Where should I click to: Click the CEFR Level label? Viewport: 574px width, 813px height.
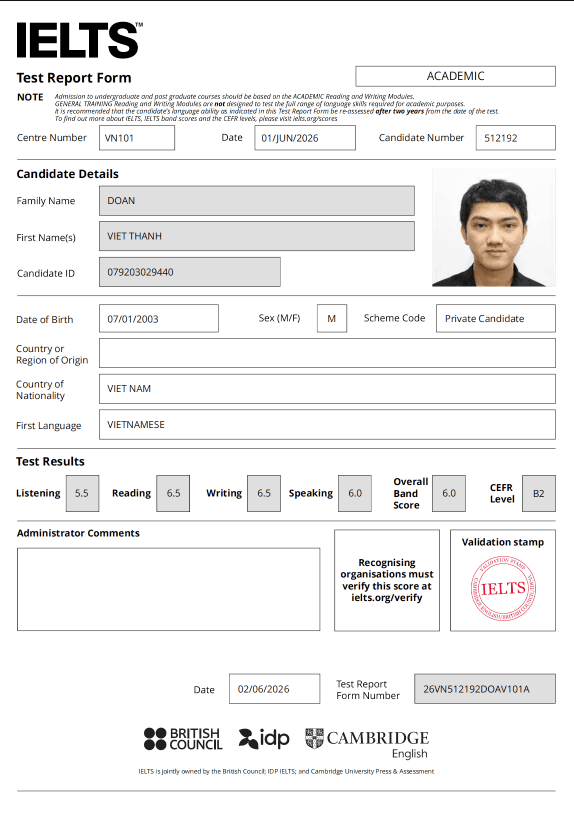502,494
